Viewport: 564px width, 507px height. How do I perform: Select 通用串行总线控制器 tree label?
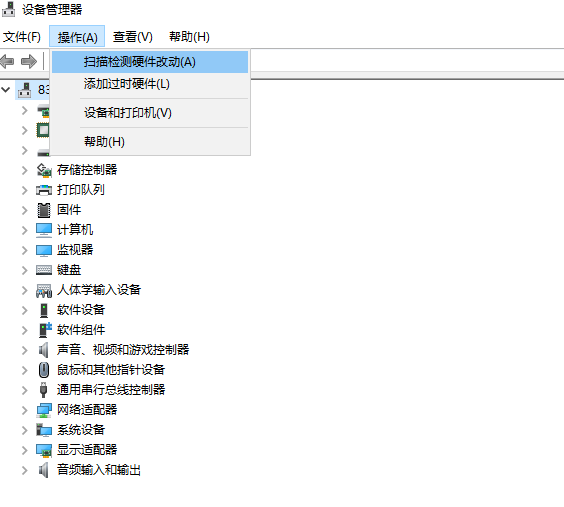(111, 390)
